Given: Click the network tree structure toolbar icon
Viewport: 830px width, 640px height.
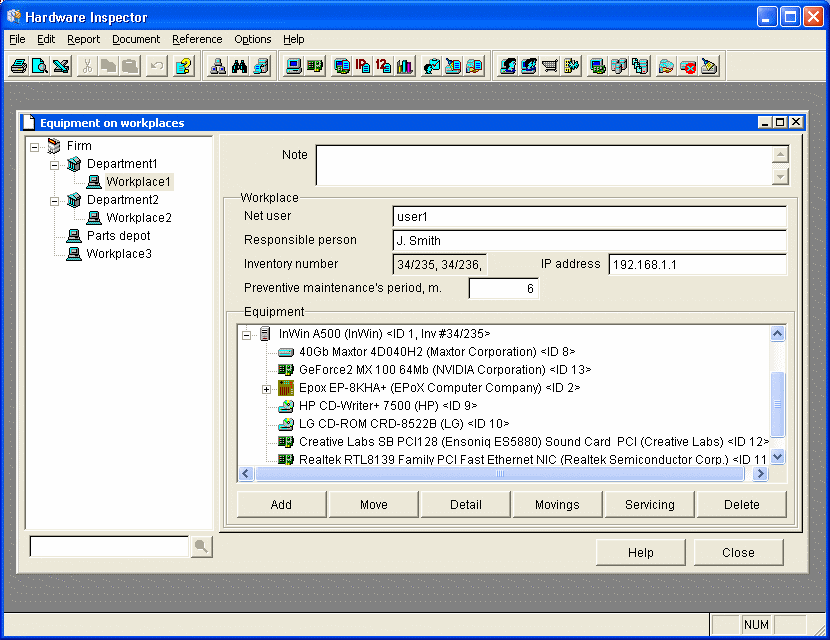Looking at the screenshot, I should tap(218, 66).
